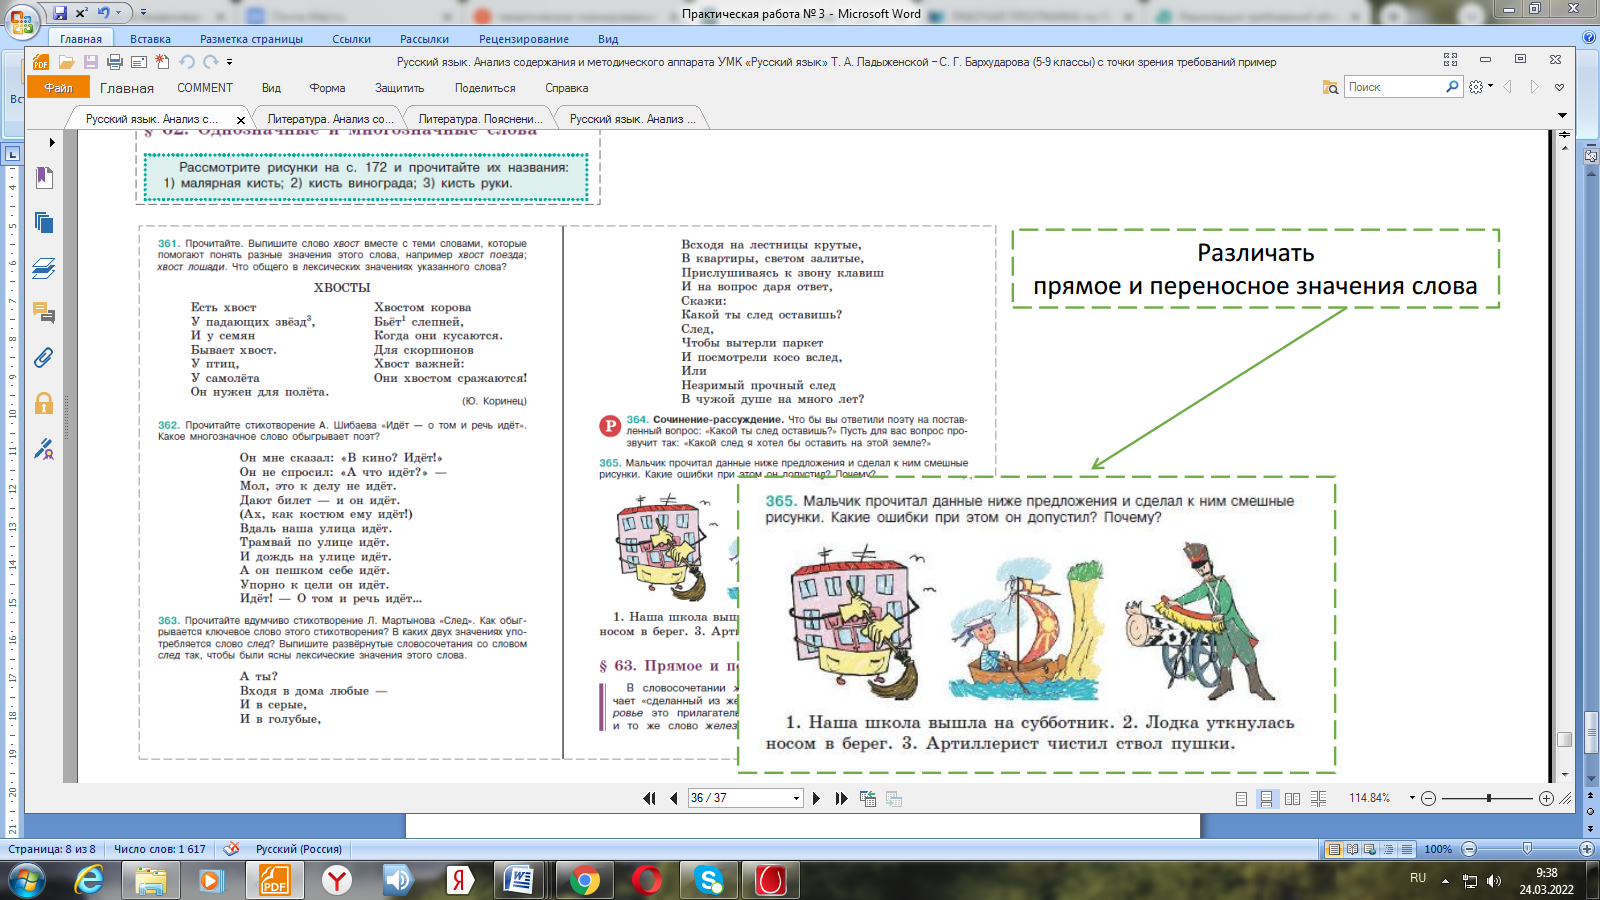Open the page number 36 / 37 dropdown
This screenshot has width=1600, height=900.
coord(797,798)
